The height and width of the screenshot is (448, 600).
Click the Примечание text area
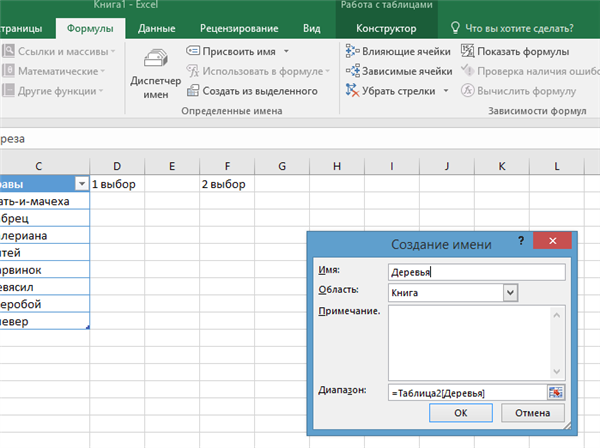point(476,342)
